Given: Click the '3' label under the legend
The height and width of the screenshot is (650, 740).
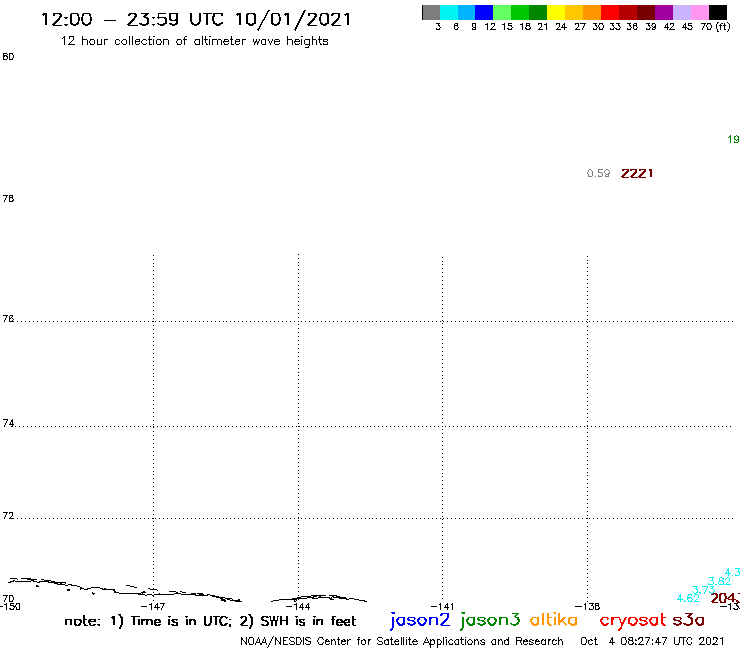Looking at the screenshot, I should click(438, 27).
